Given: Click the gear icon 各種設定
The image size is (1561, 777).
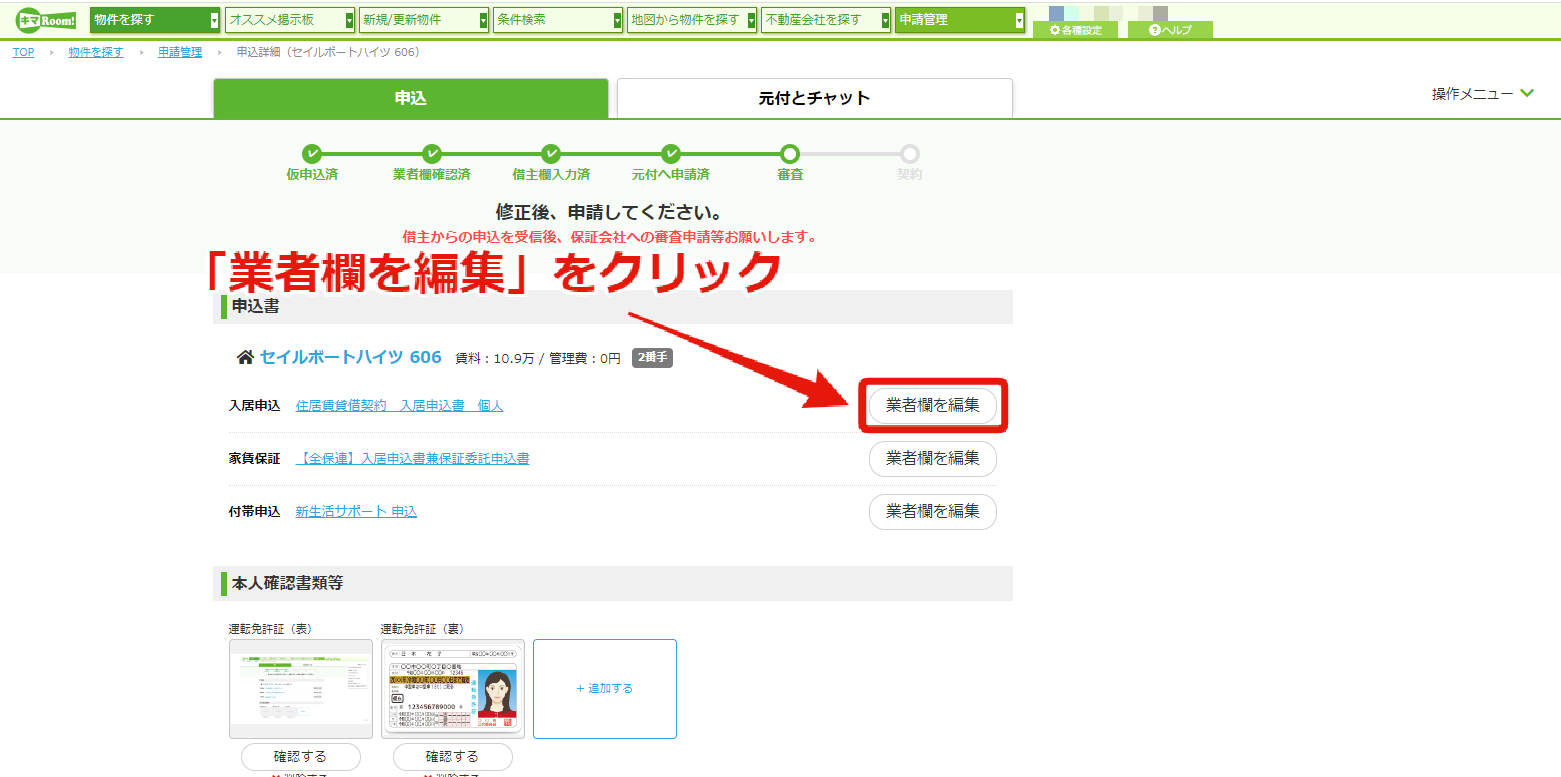Looking at the screenshot, I should pyautogui.click(x=1055, y=30).
